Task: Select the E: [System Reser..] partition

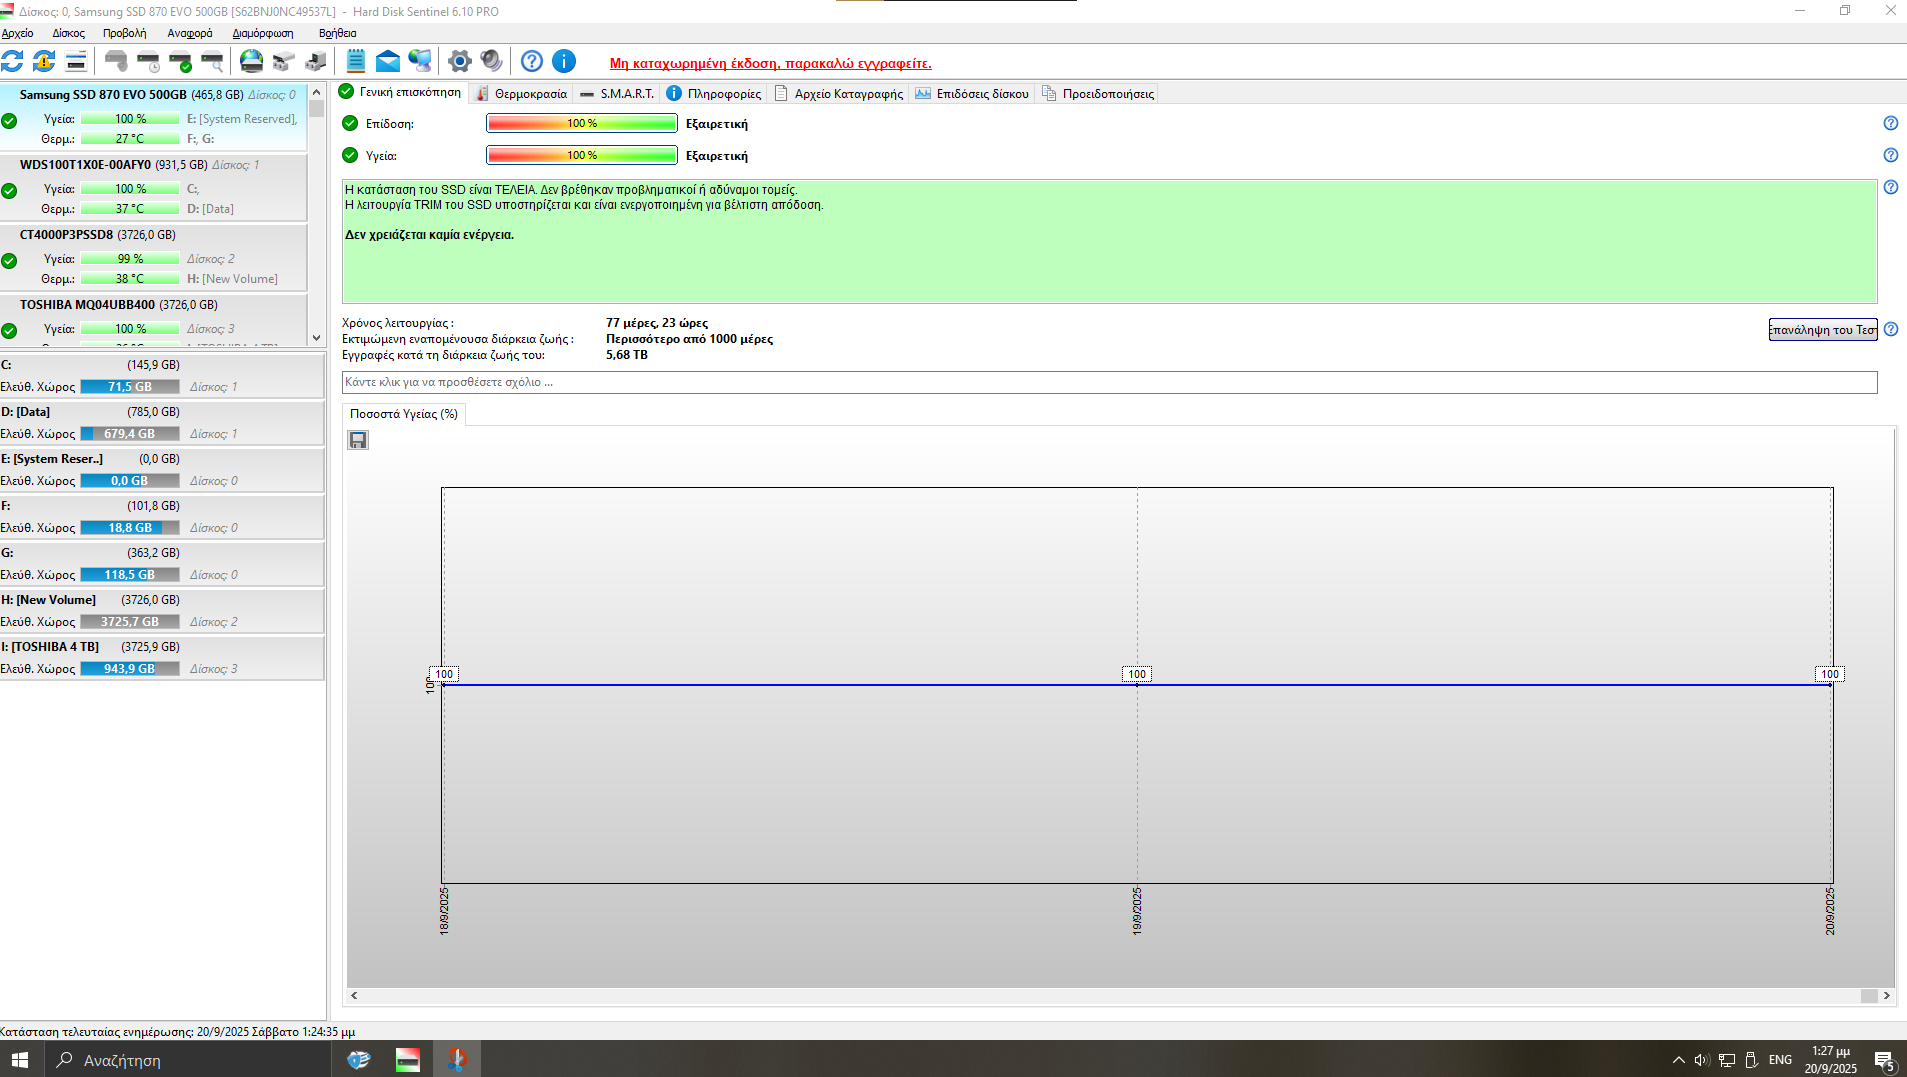Action: (162, 470)
